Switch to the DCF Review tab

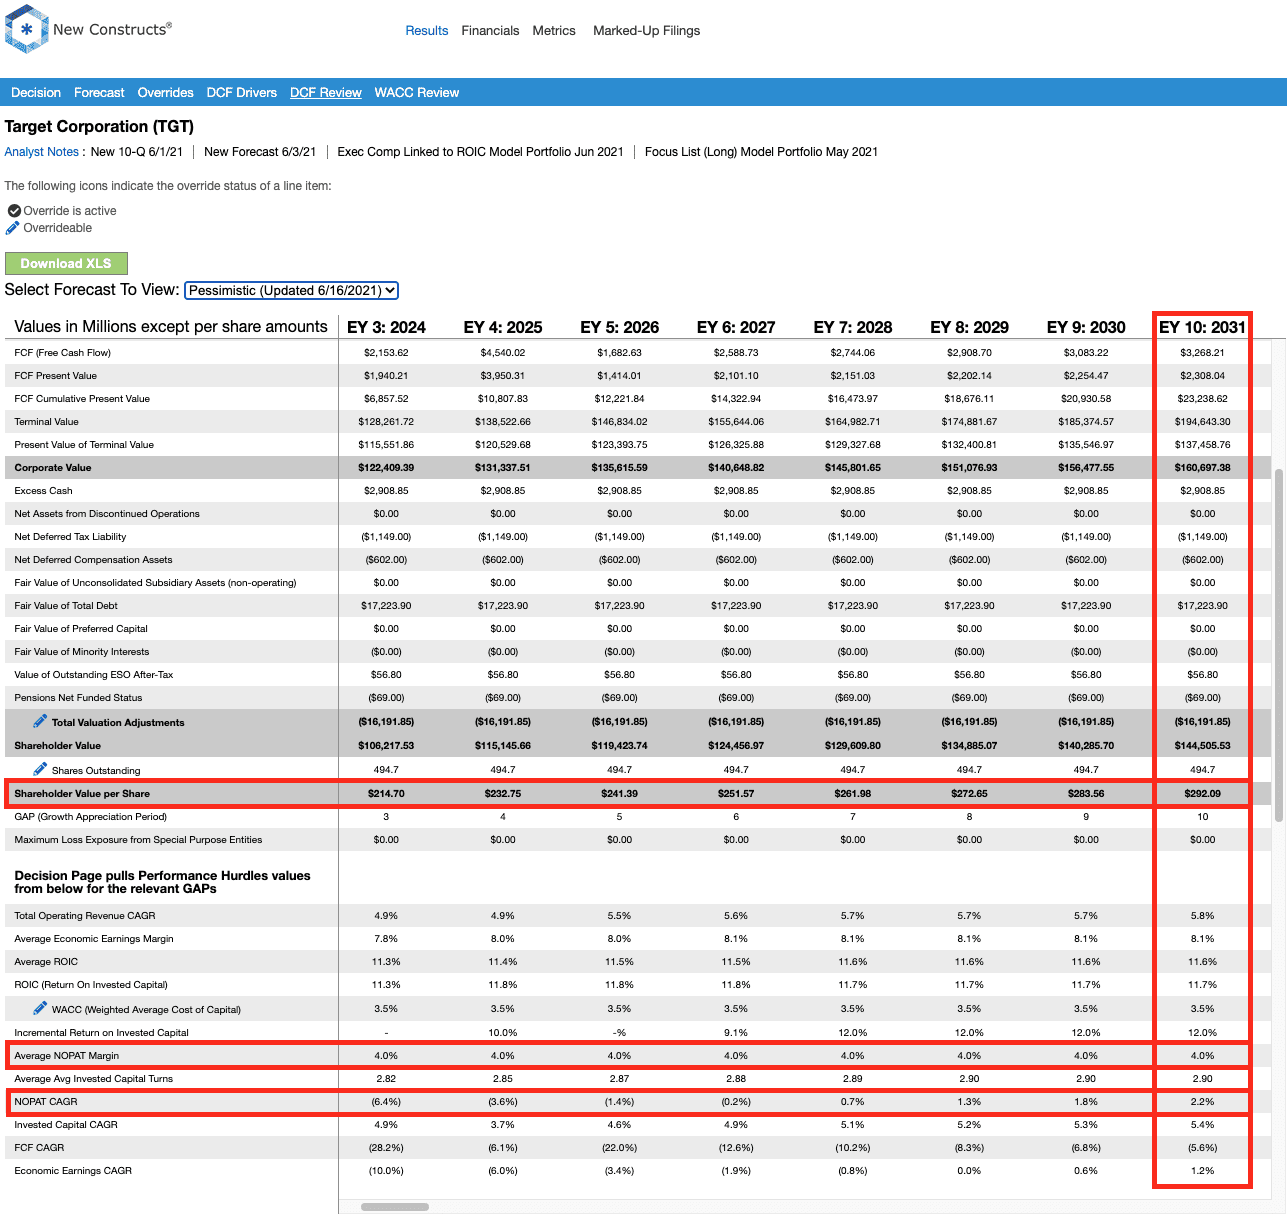coord(326,92)
